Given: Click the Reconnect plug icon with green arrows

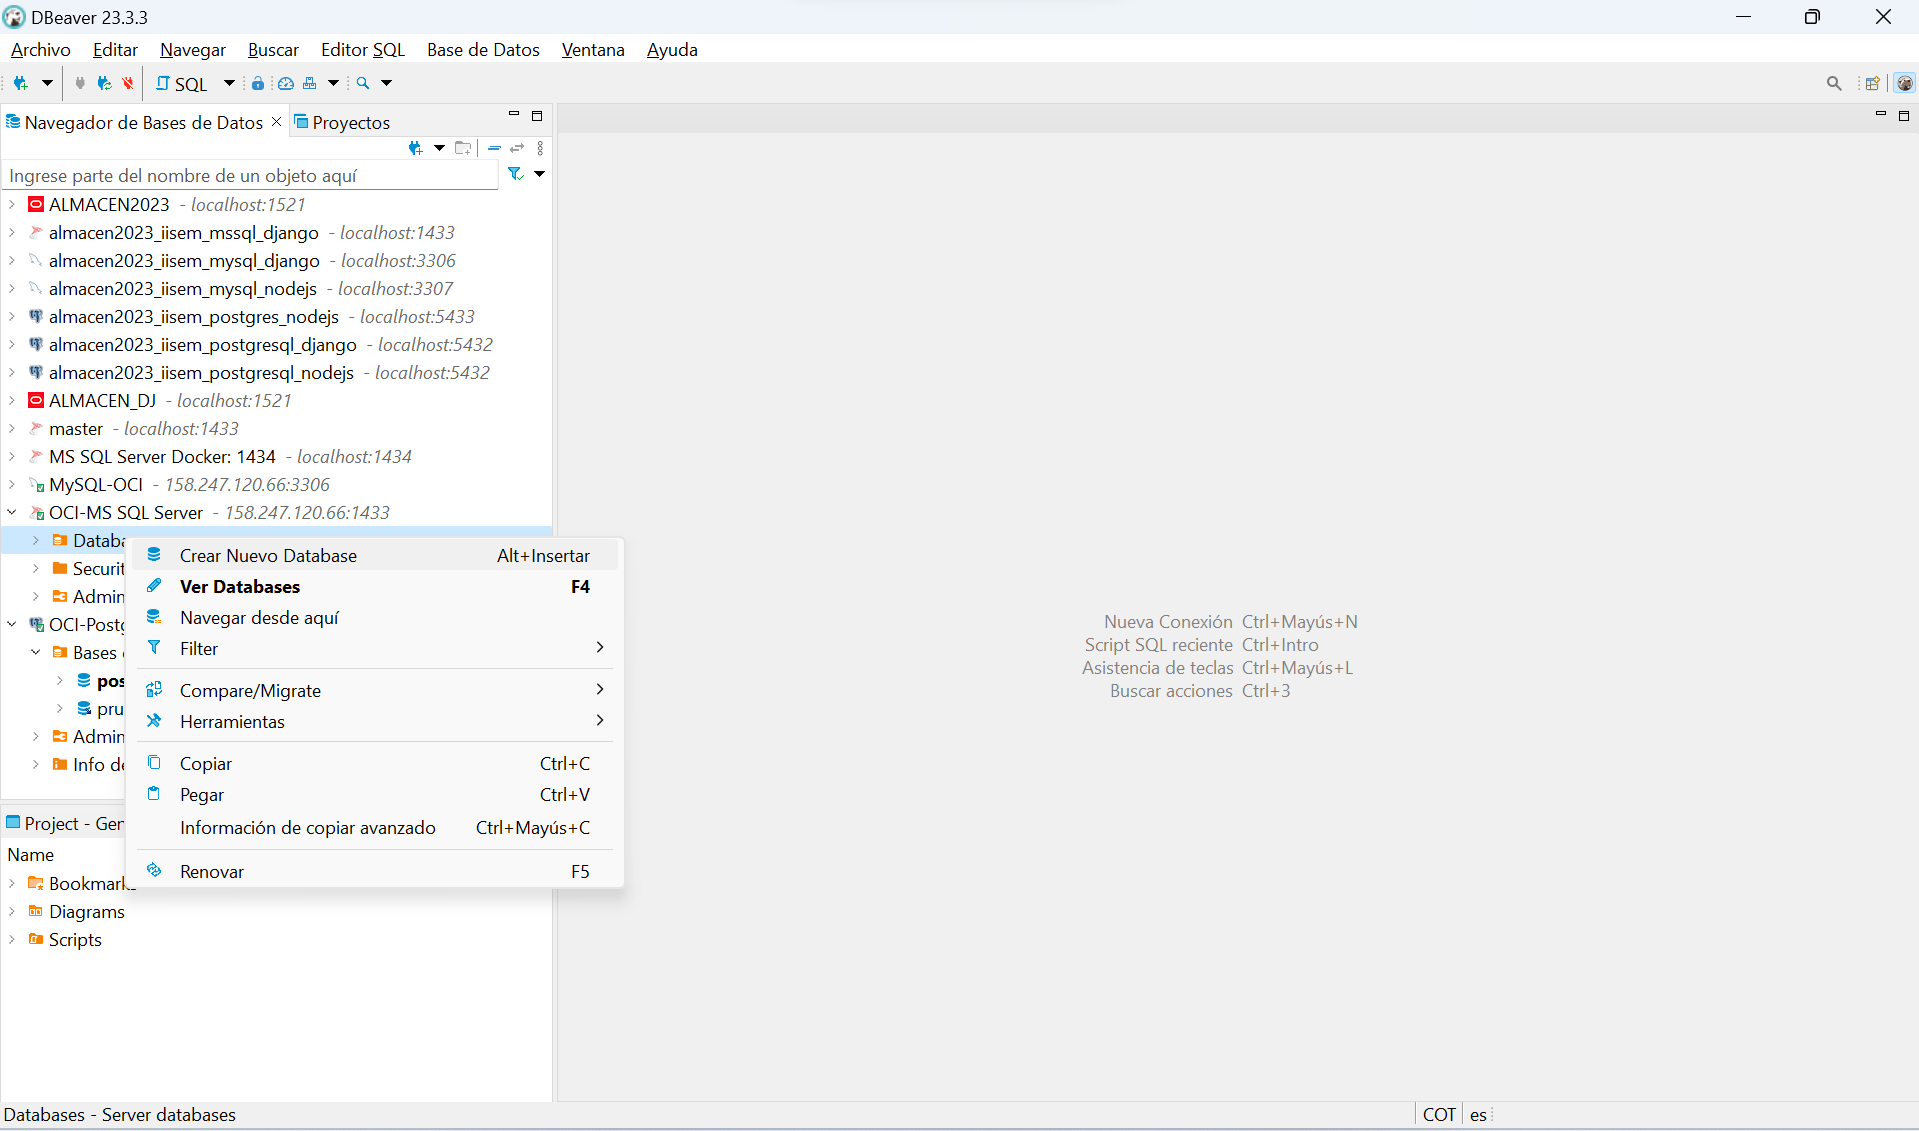Looking at the screenshot, I should click(104, 83).
